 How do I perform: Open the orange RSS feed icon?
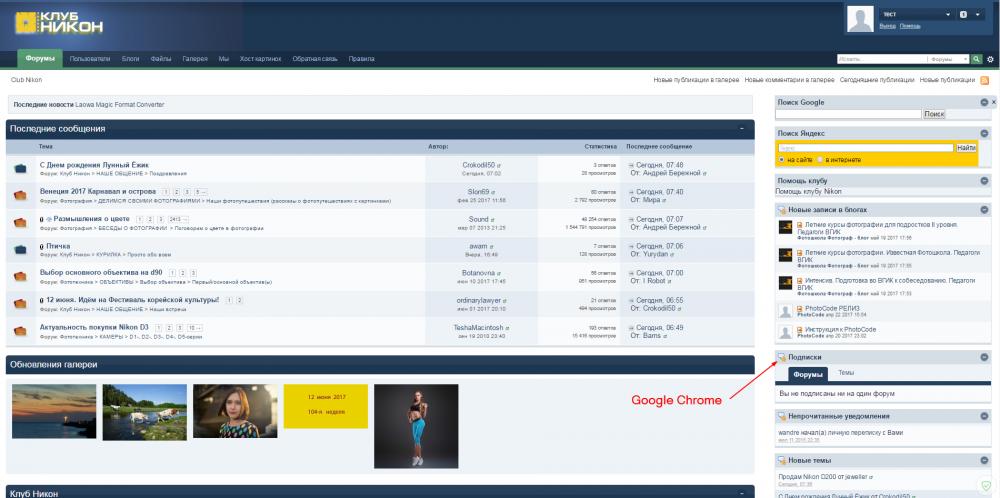[x=984, y=80]
